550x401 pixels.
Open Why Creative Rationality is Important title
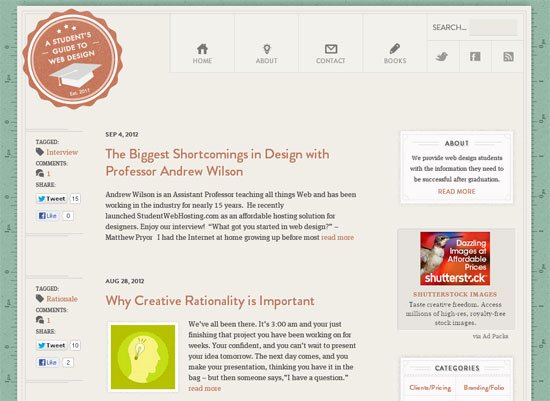210,301
